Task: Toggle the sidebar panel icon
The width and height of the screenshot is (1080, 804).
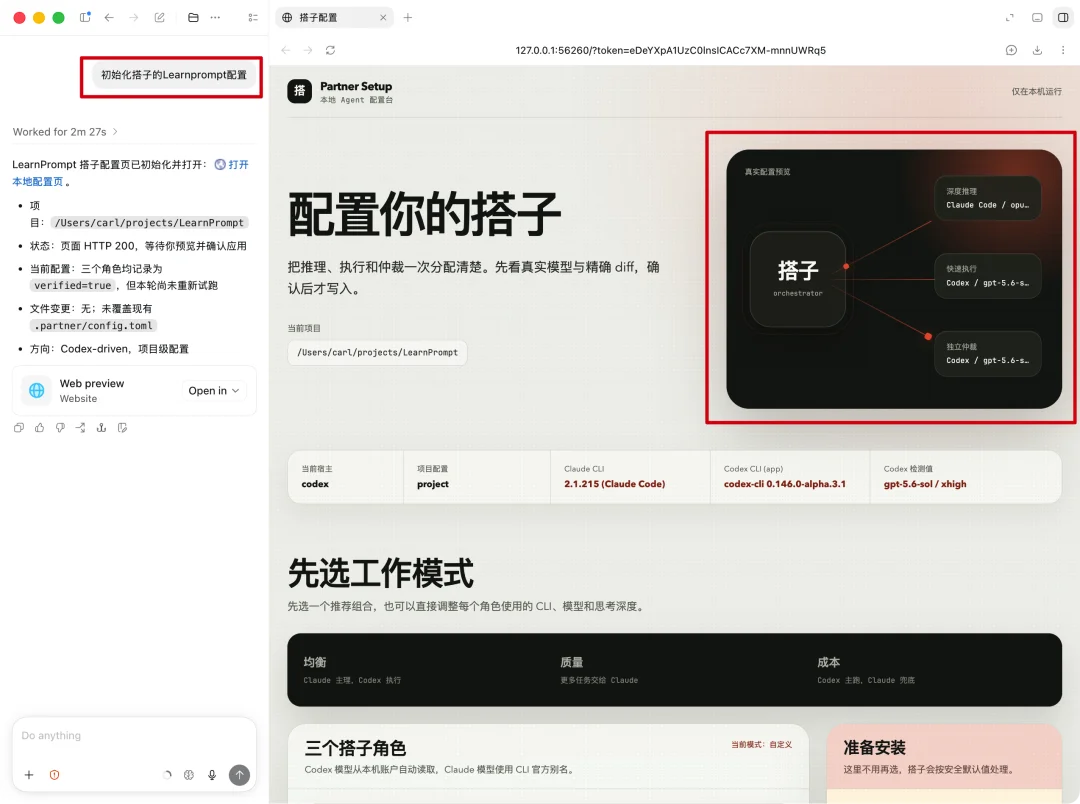Action: click(x=85, y=17)
